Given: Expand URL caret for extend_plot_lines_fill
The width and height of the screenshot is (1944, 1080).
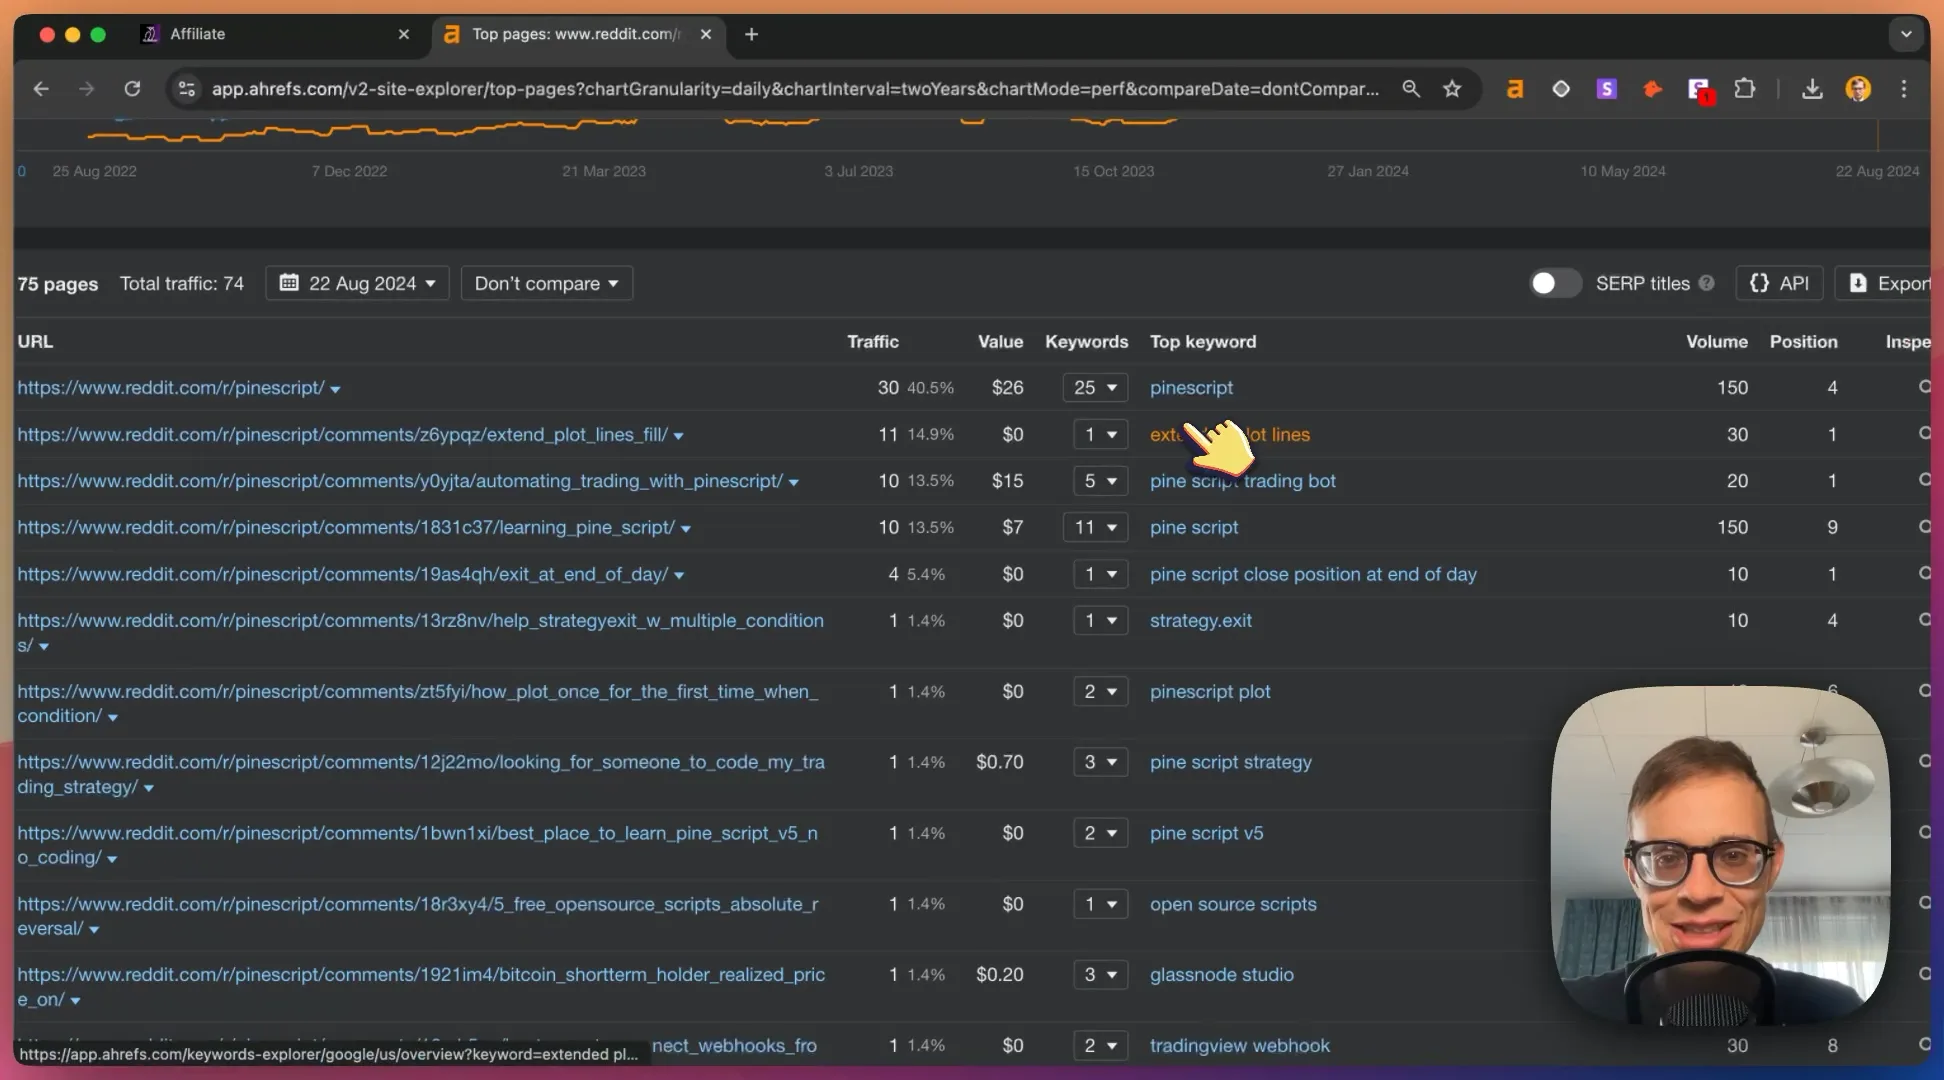Looking at the screenshot, I should pyautogui.click(x=678, y=436).
